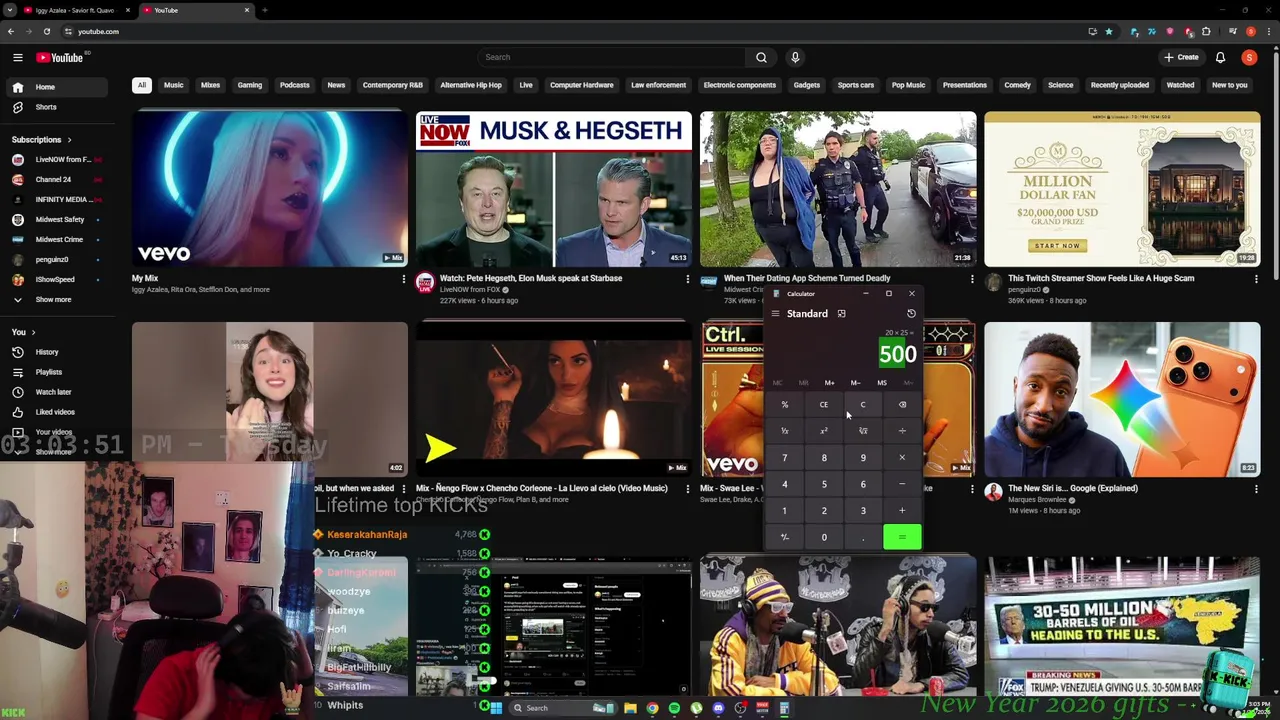Click the YouTube logo

(60, 58)
